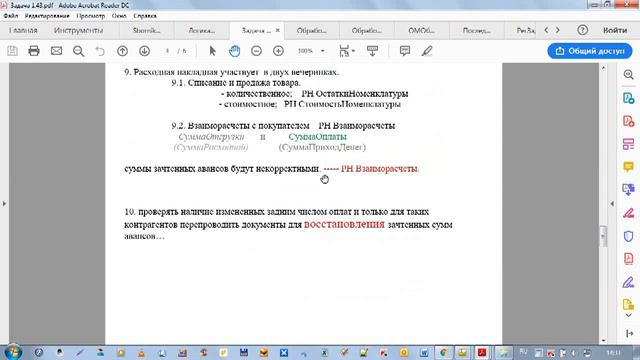
Task: Show previous tabs with left chevron
Action: (546, 30)
